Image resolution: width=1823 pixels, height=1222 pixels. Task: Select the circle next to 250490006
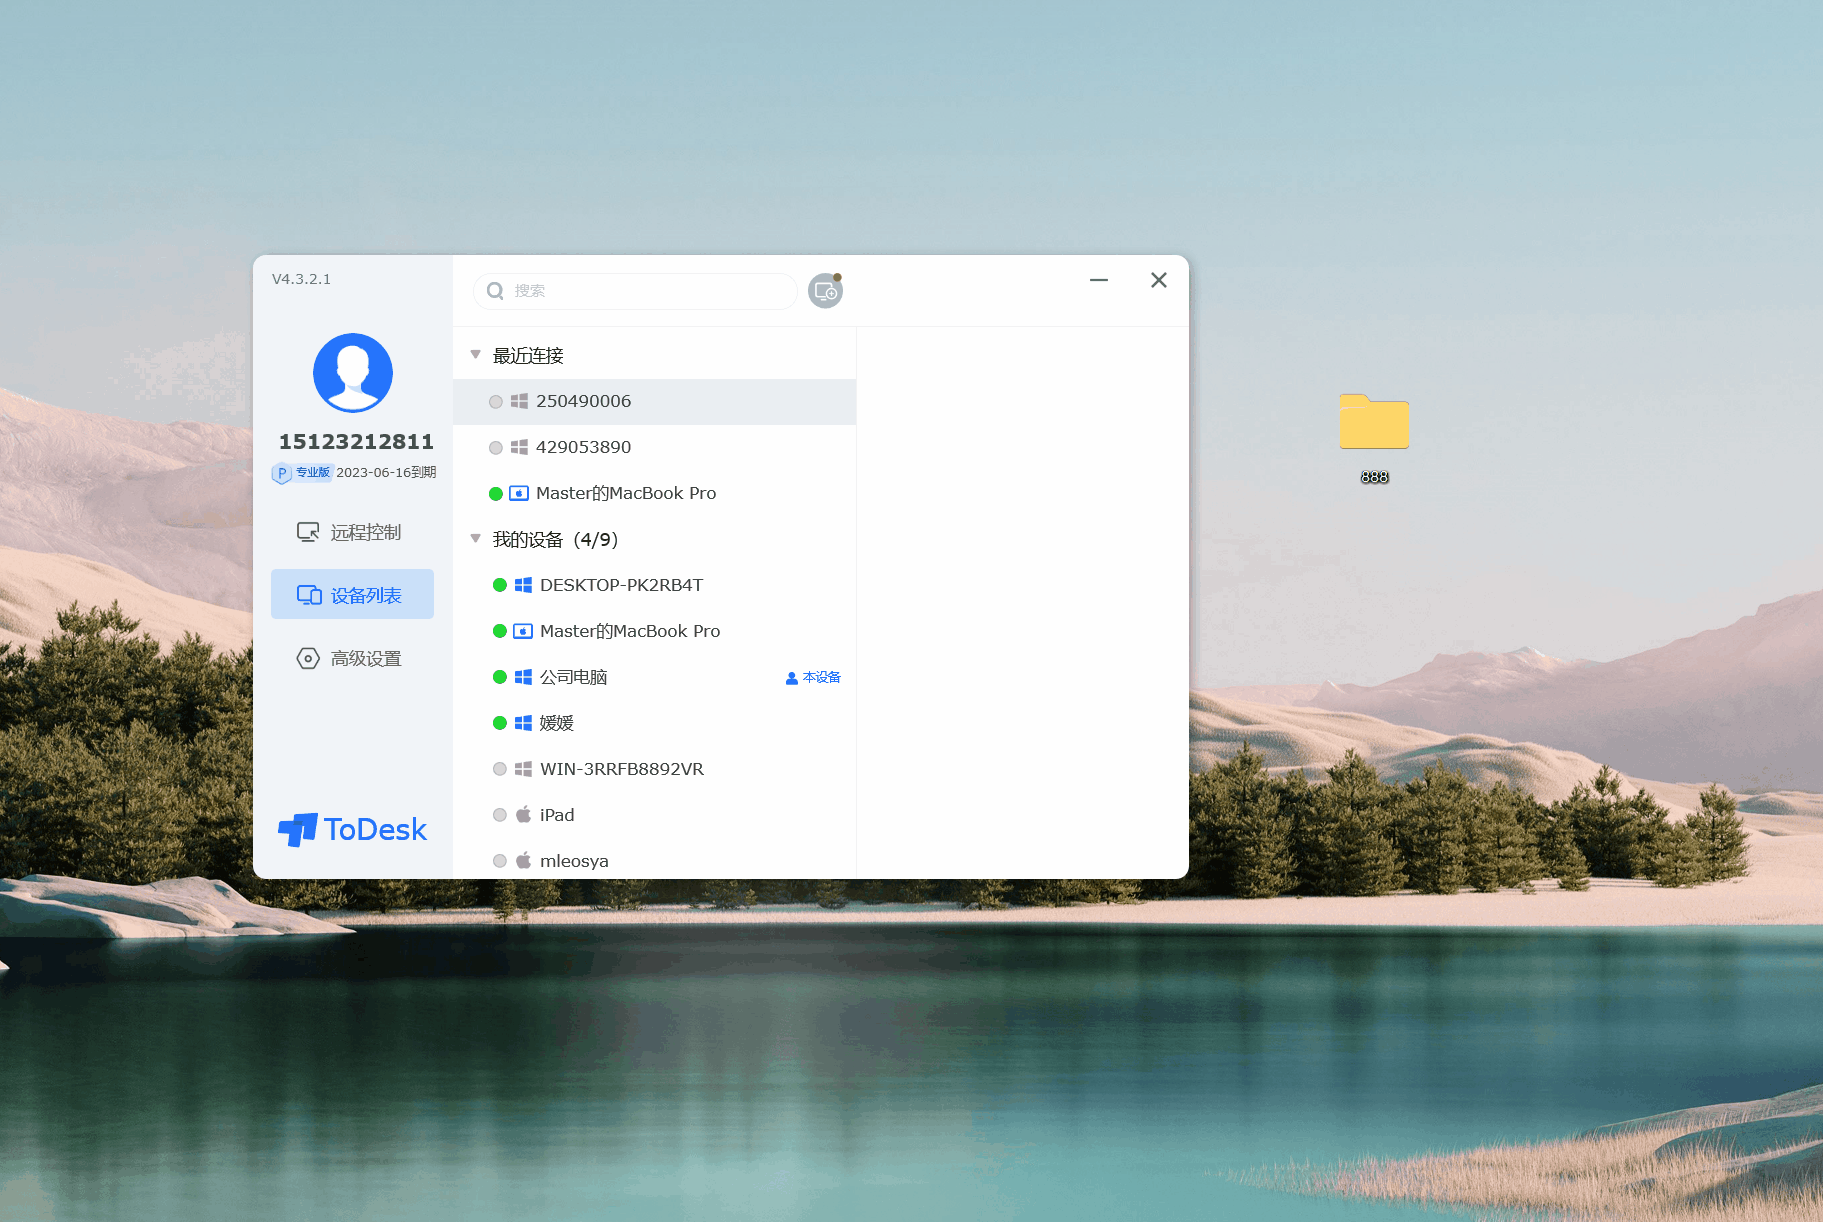[496, 401]
